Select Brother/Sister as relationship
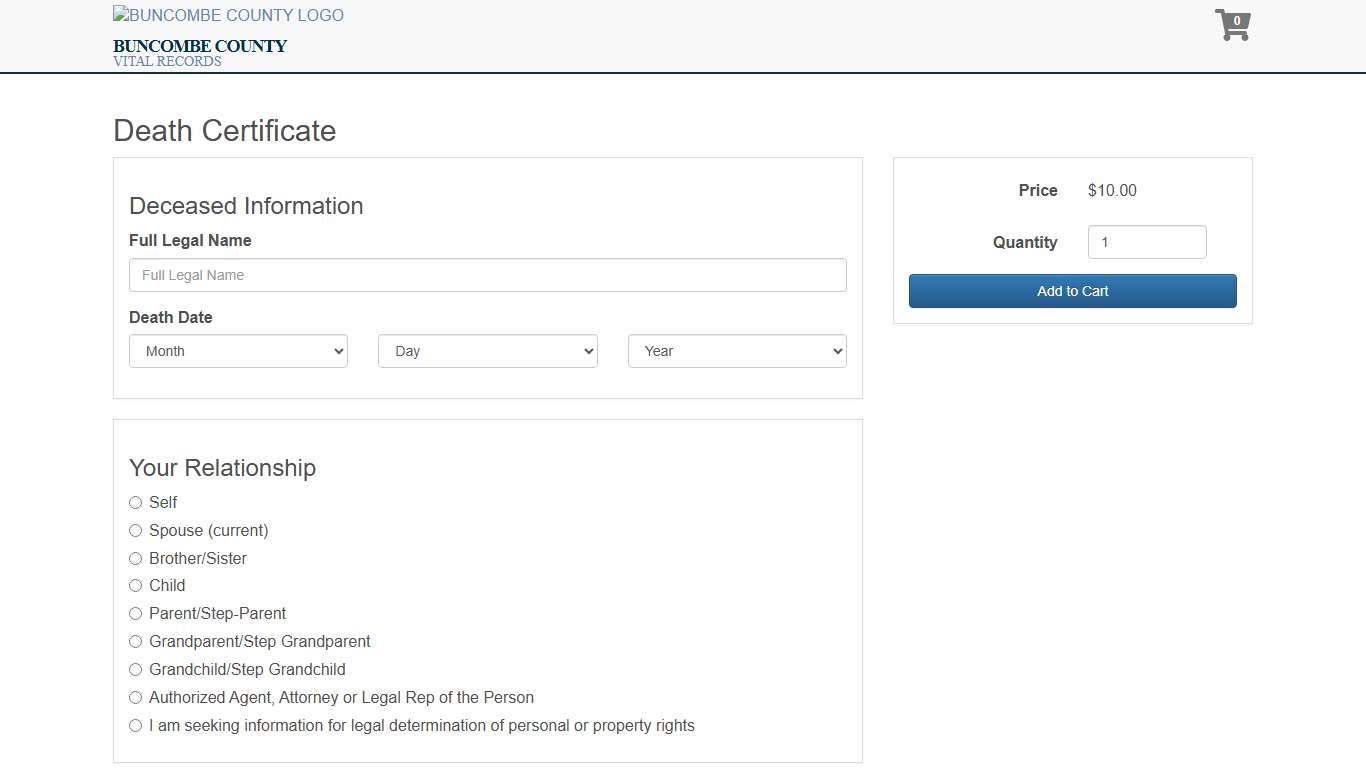Screen dimensions: 1366x768 click(136, 559)
